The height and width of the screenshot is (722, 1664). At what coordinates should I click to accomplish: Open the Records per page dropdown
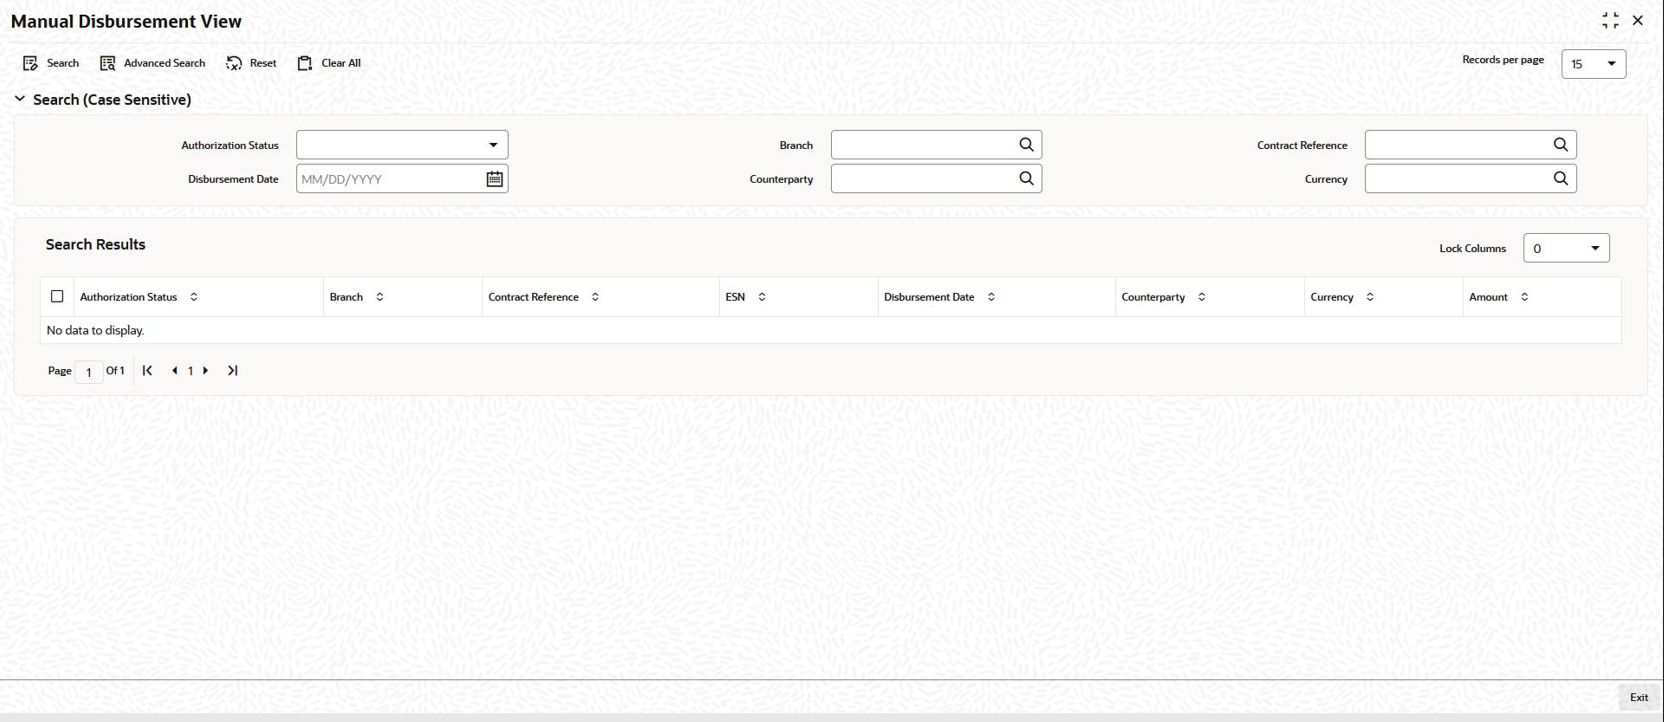click(x=1594, y=64)
